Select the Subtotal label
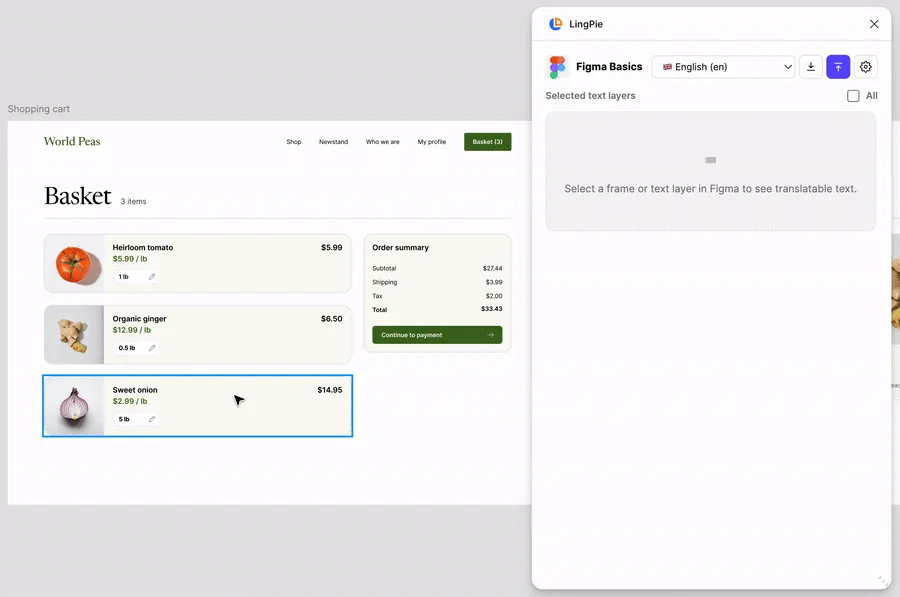 [x=384, y=268]
